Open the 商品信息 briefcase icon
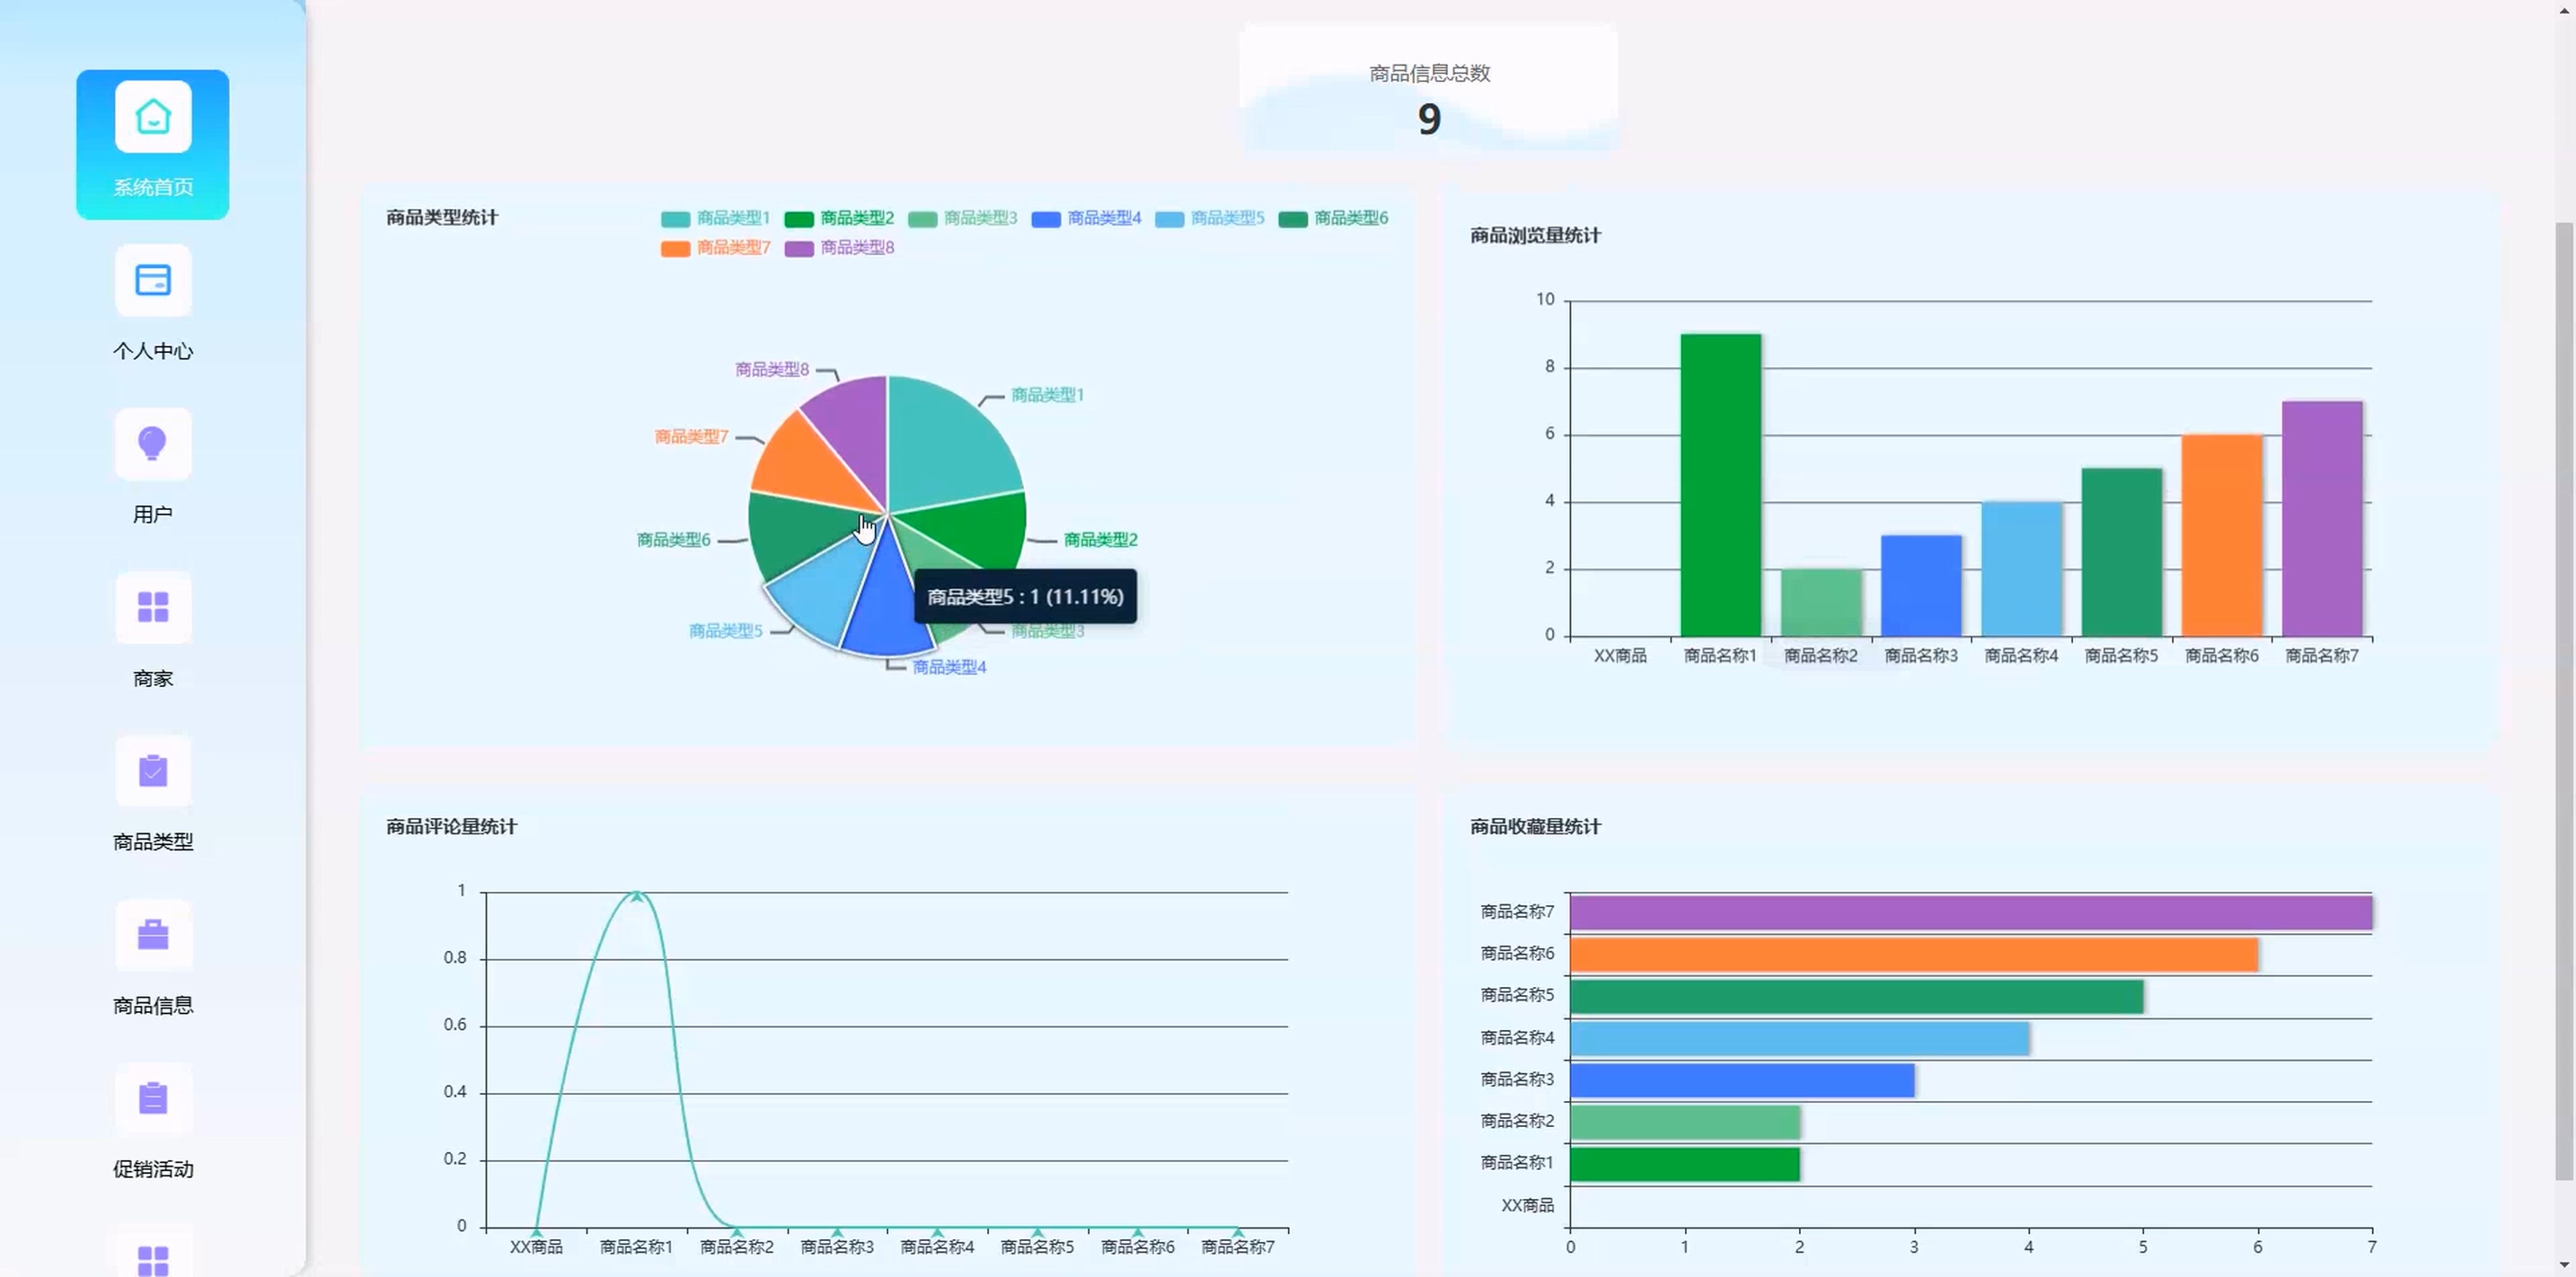Viewport: 2576px width, 1277px height. coord(153,935)
